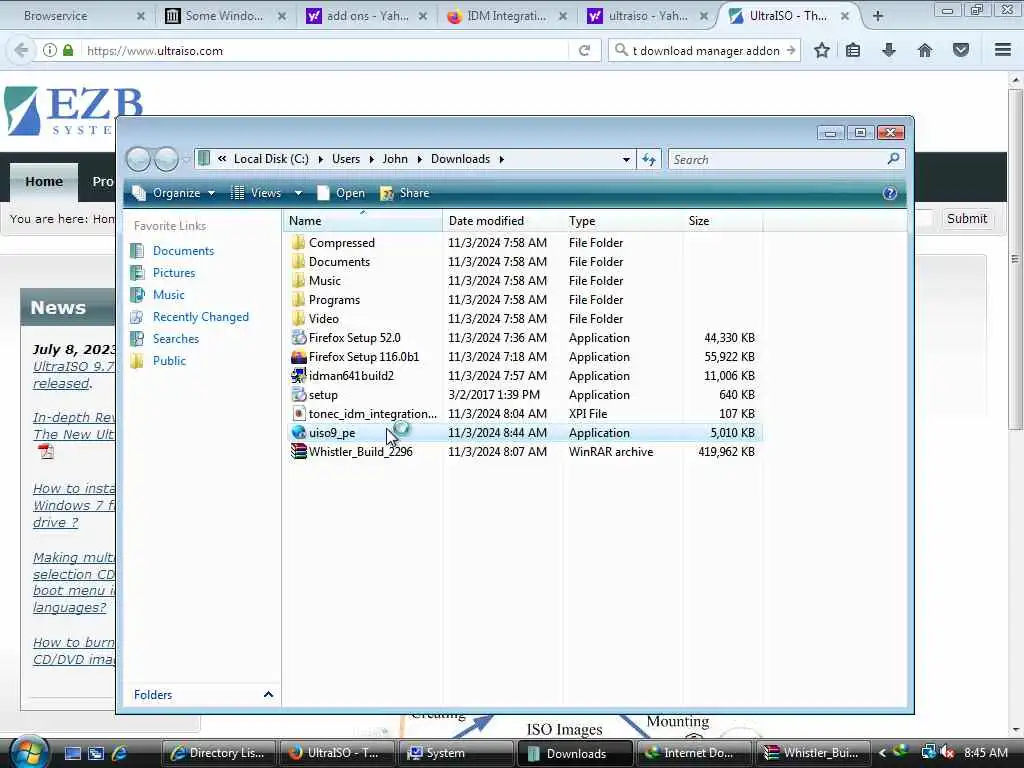1024x768 pixels.
Task: Click Windows Start orb
Action: (x=27, y=752)
